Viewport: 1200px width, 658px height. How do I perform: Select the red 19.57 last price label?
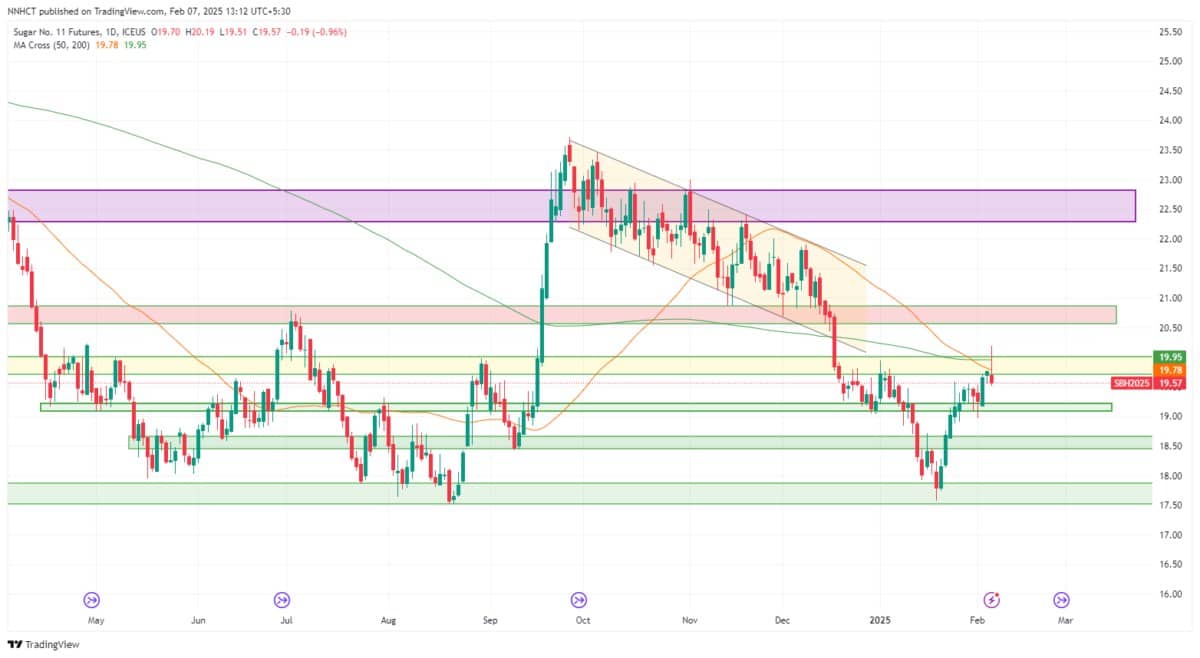click(x=1168, y=383)
